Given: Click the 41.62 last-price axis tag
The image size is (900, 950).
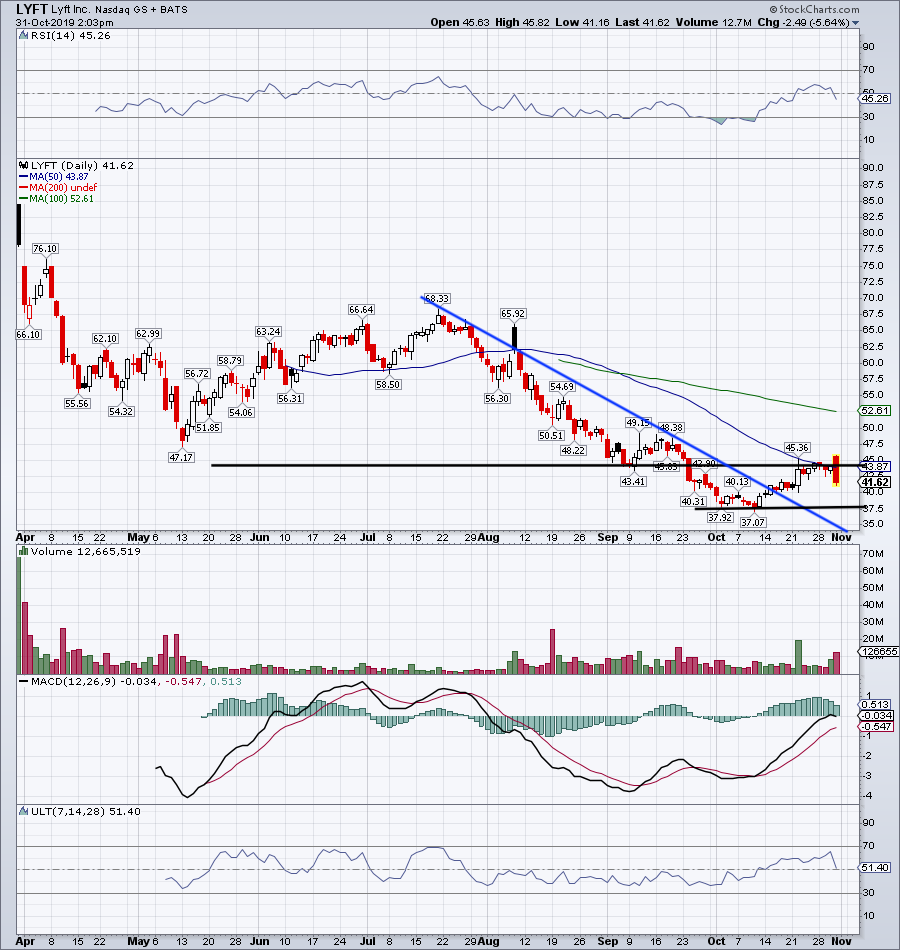Looking at the screenshot, I should [875, 482].
